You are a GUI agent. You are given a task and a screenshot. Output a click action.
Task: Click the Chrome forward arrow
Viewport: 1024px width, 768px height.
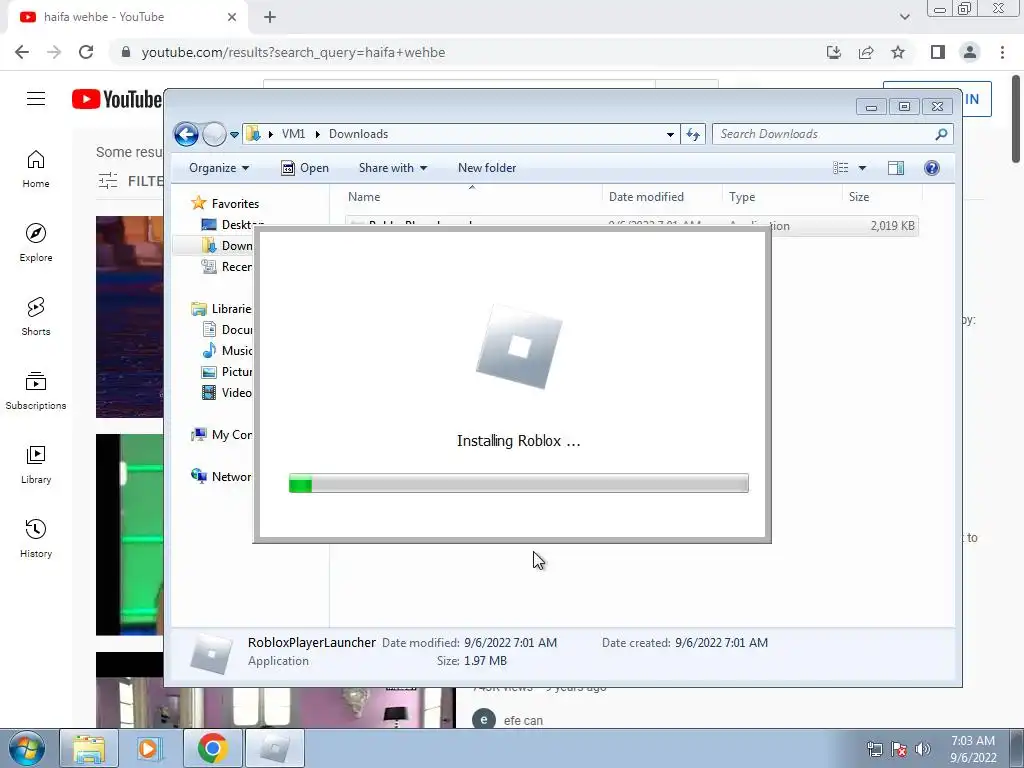pos(54,52)
